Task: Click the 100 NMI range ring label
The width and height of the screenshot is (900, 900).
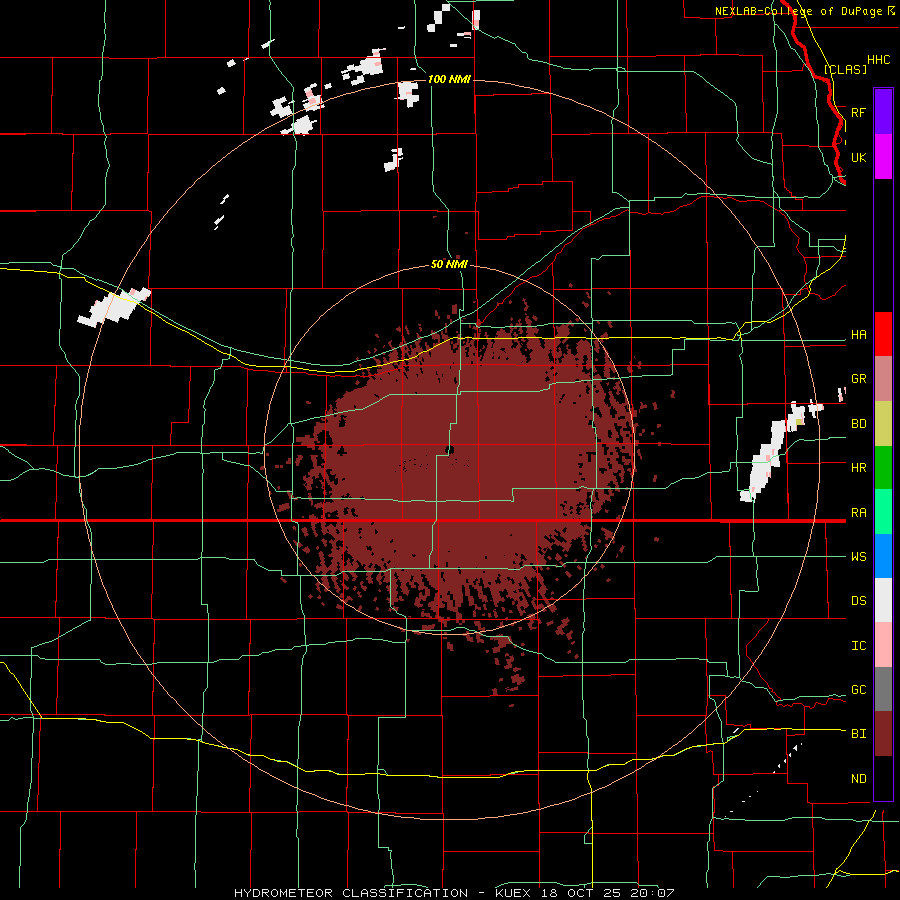Action: tap(449, 79)
